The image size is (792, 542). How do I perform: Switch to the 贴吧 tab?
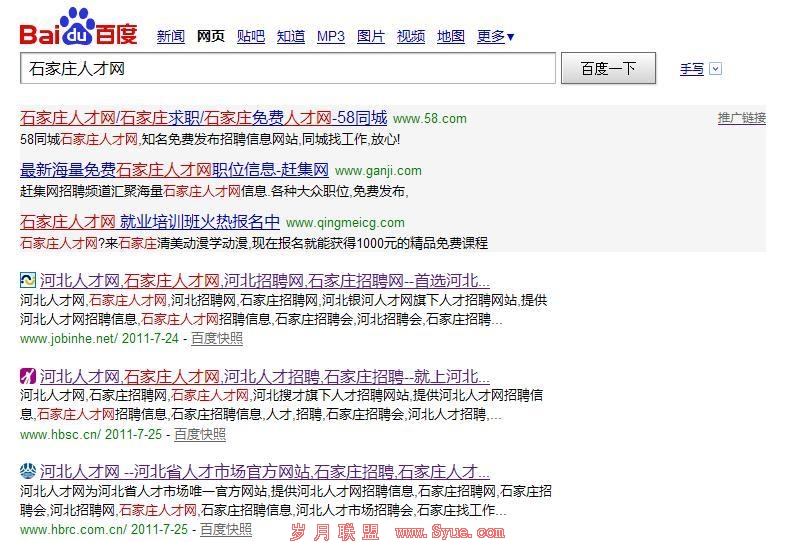coord(251,37)
